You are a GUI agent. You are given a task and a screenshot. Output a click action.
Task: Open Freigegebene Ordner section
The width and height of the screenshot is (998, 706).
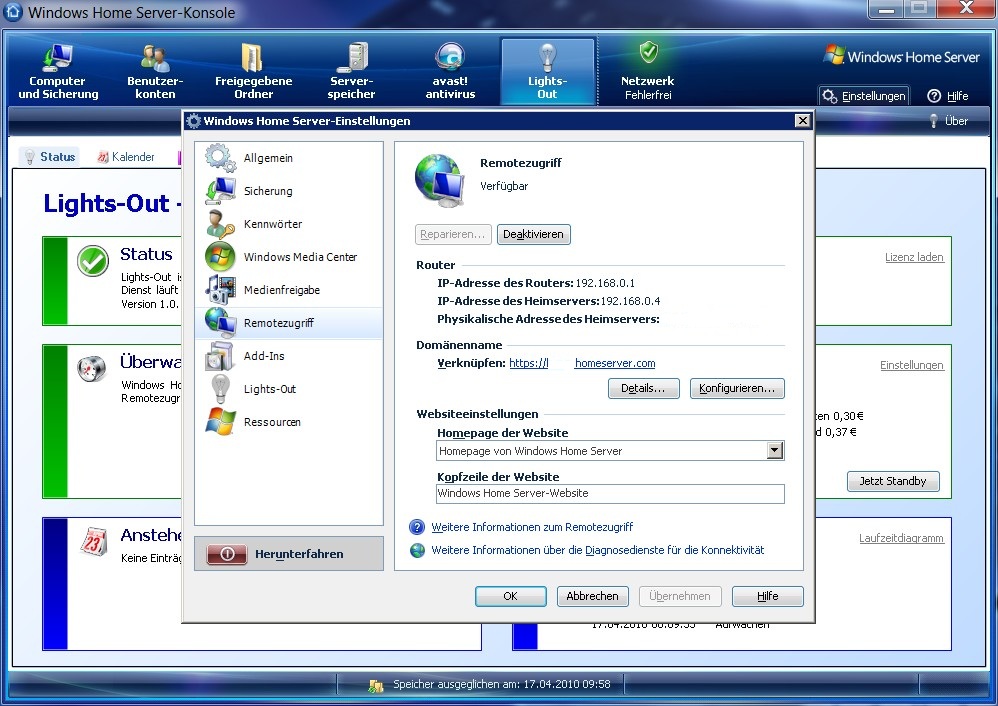click(253, 71)
